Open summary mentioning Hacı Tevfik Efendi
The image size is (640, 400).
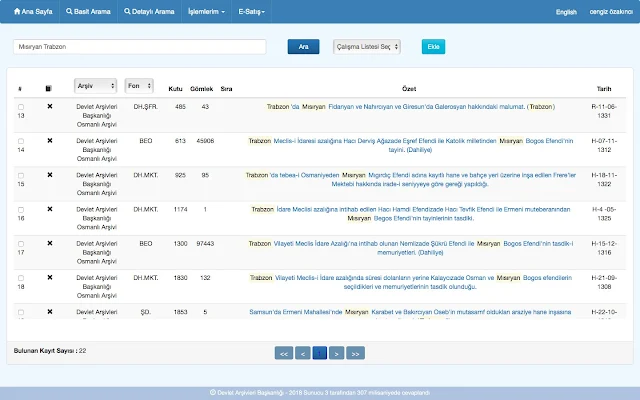tap(411, 214)
